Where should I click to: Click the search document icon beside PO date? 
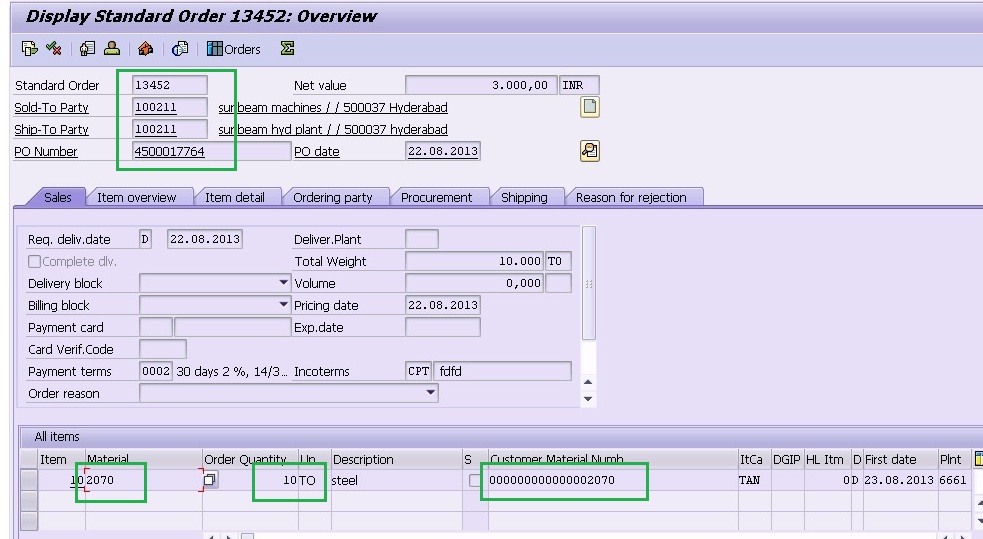[x=590, y=151]
